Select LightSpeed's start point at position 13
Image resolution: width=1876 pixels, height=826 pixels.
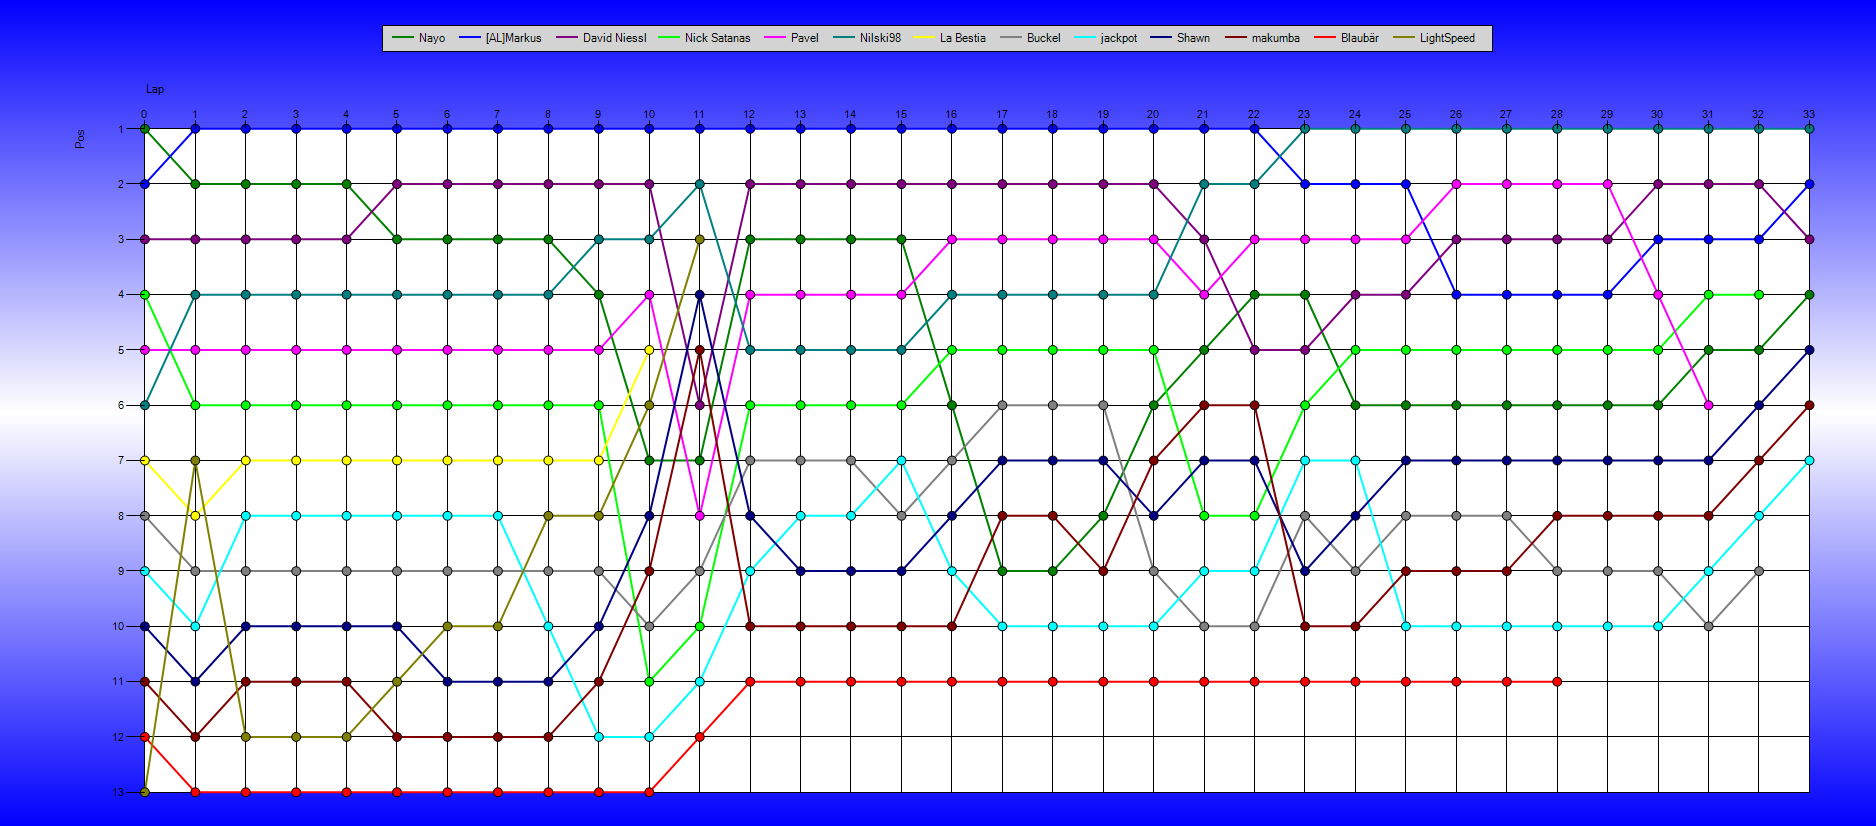click(144, 792)
